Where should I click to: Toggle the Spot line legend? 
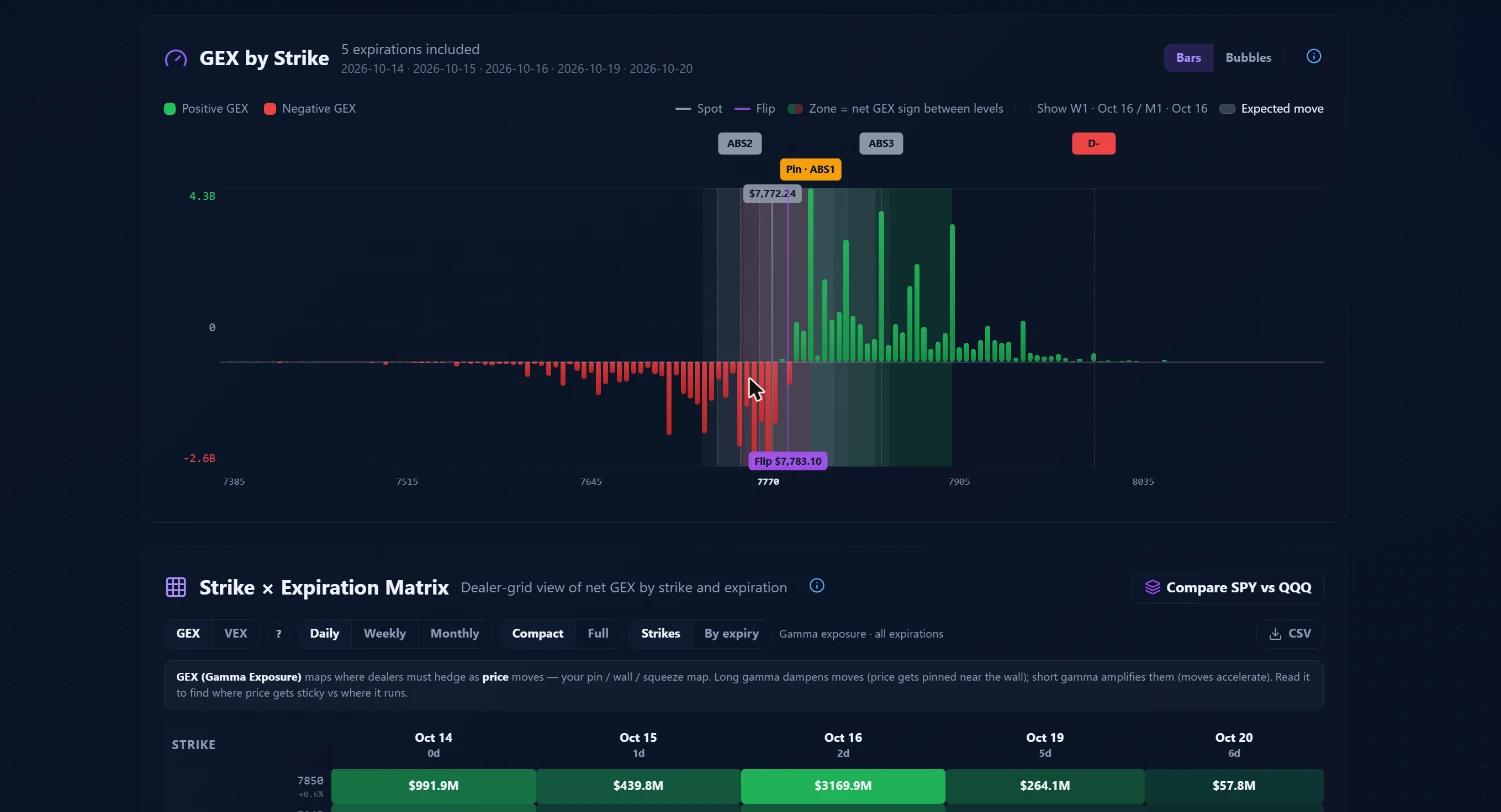[698, 109]
